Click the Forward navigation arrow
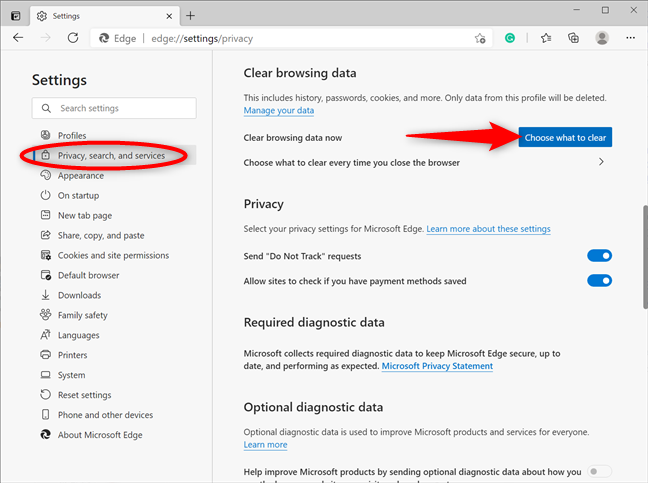Viewport: 648px width, 483px height. pyautogui.click(x=45, y=38)
